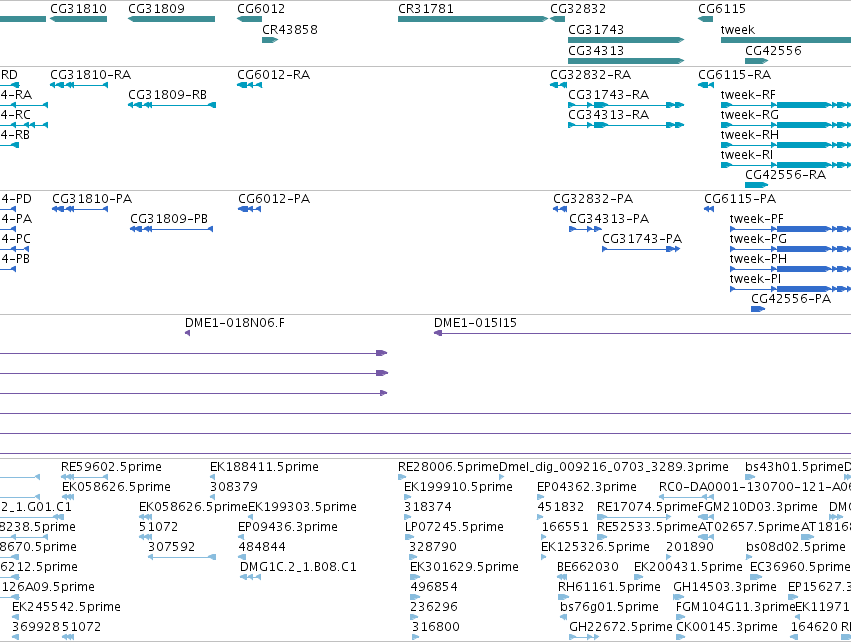
Task: Select EST EP04362.3prime
Action: pyautogui.click(x=587, y=487)
